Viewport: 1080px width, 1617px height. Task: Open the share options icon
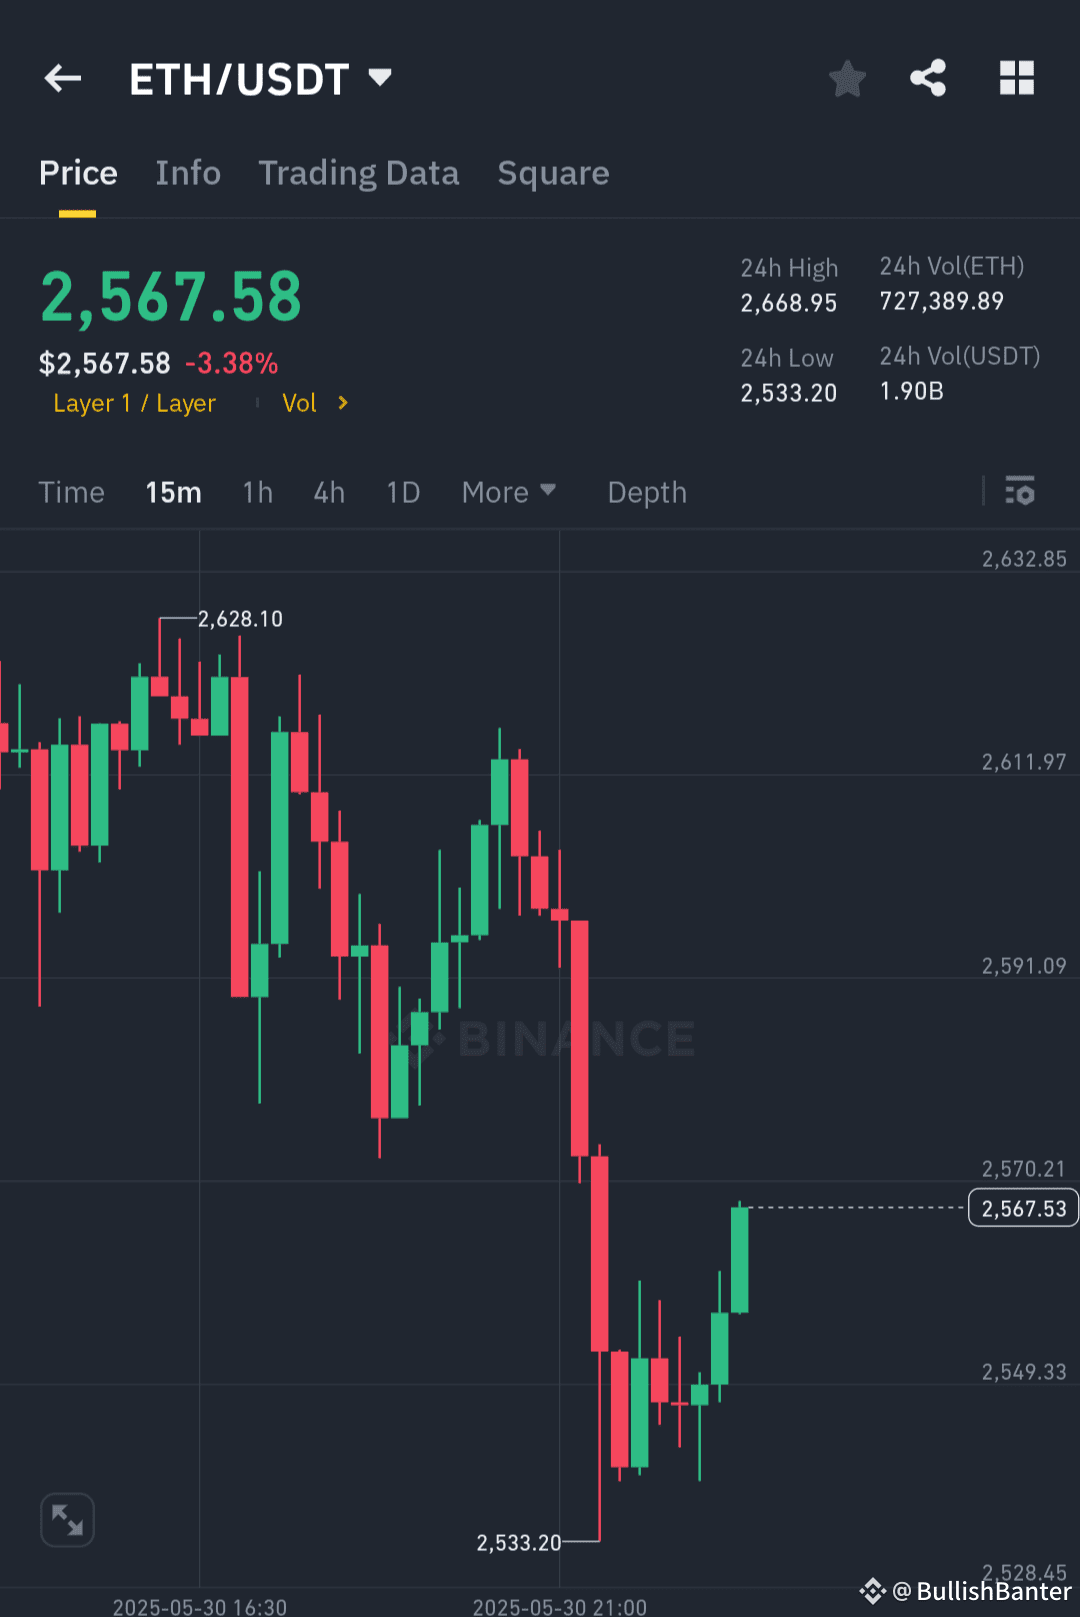(927, 78)
